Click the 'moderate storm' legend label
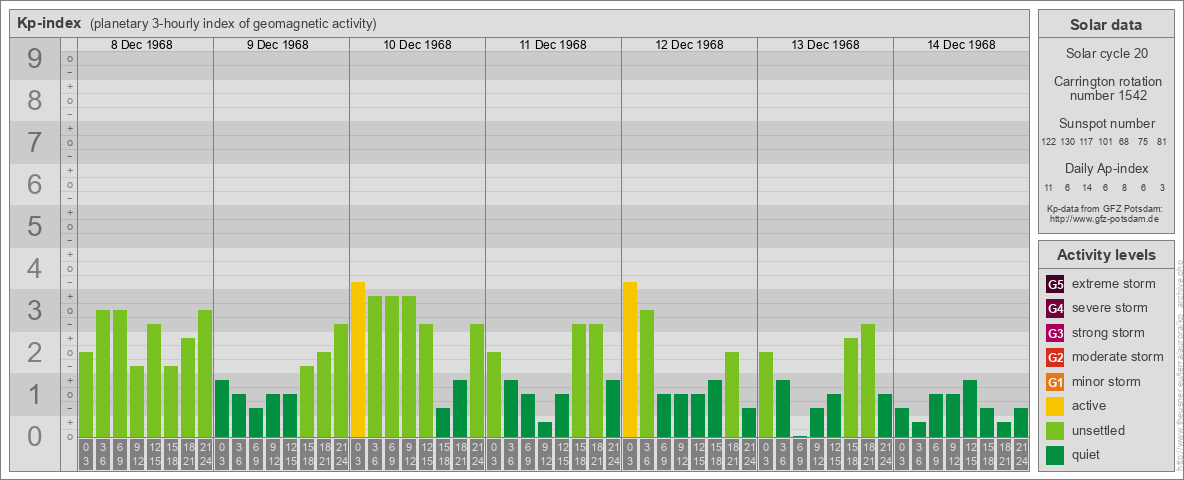 1118,356
